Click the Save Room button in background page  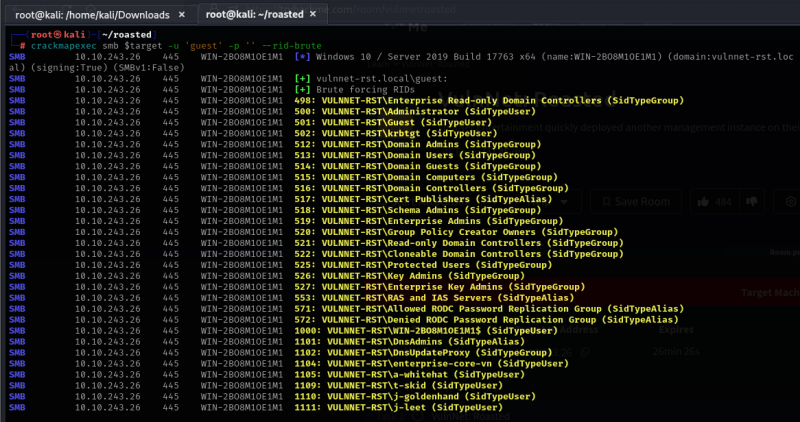point(636,202)
